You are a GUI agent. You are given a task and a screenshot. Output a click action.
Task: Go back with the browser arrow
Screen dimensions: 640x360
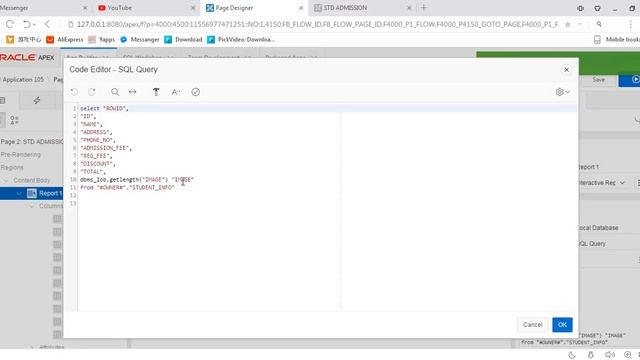coord(47,24)
